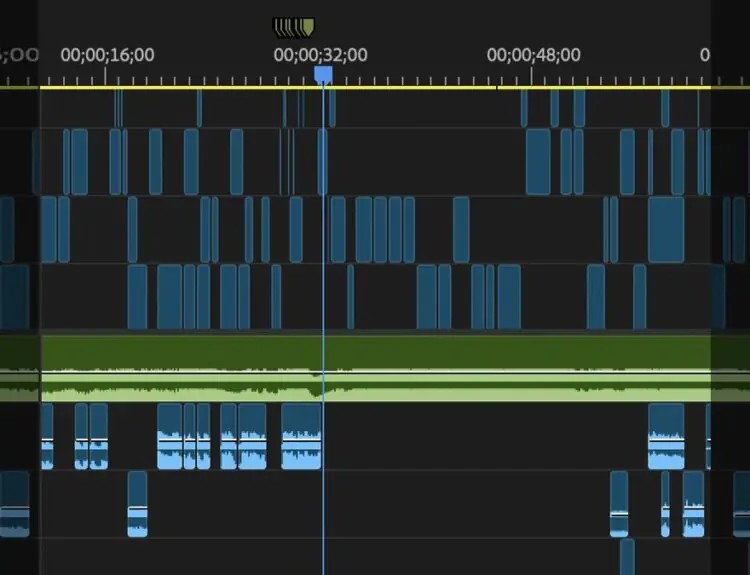
Task: Select the large clip at right end of third video row
Action: click(x=666, y=229)
